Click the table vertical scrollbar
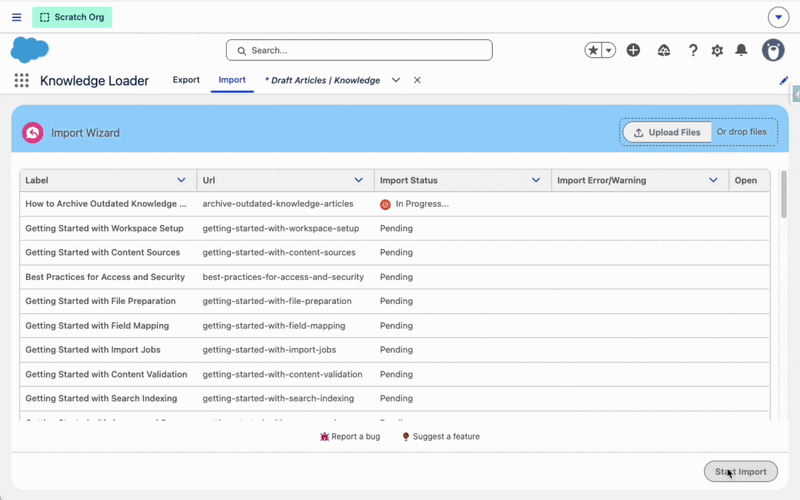This screenshot has width=800, height=500. pyautogui.click(x=784, y=194)
